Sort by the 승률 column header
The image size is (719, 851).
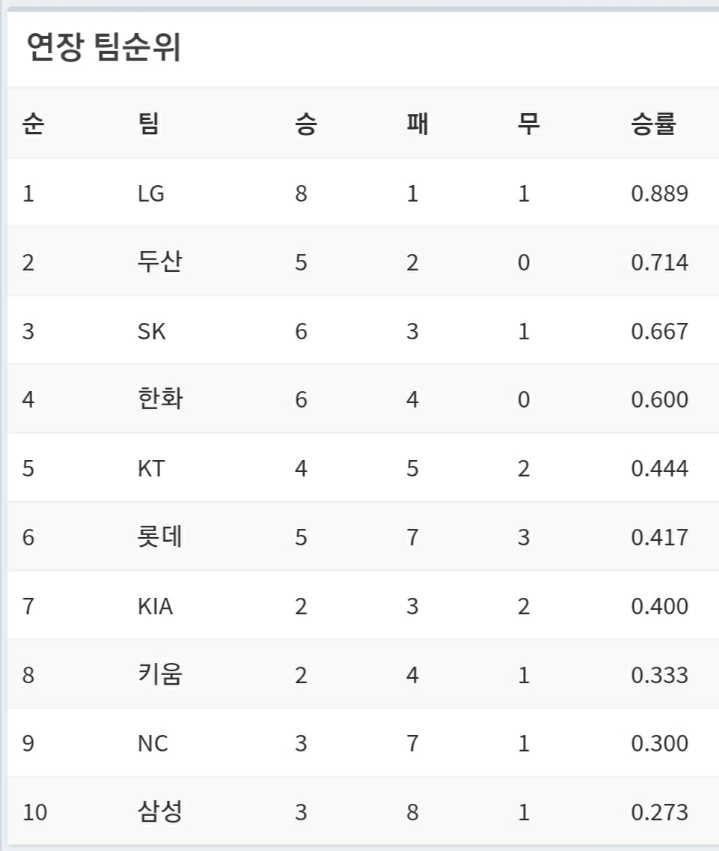tap(653, 124)
